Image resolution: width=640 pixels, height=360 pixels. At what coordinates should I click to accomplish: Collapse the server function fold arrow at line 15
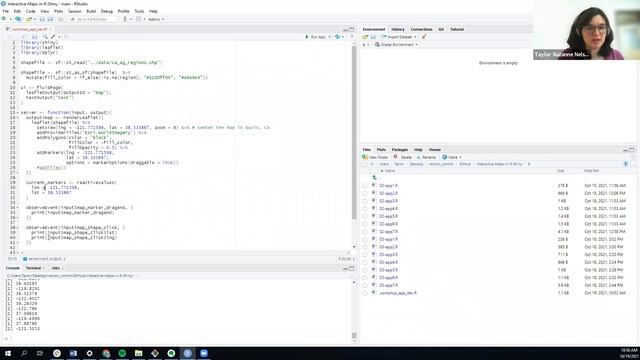pyautogui.click(x=18, y=113)
